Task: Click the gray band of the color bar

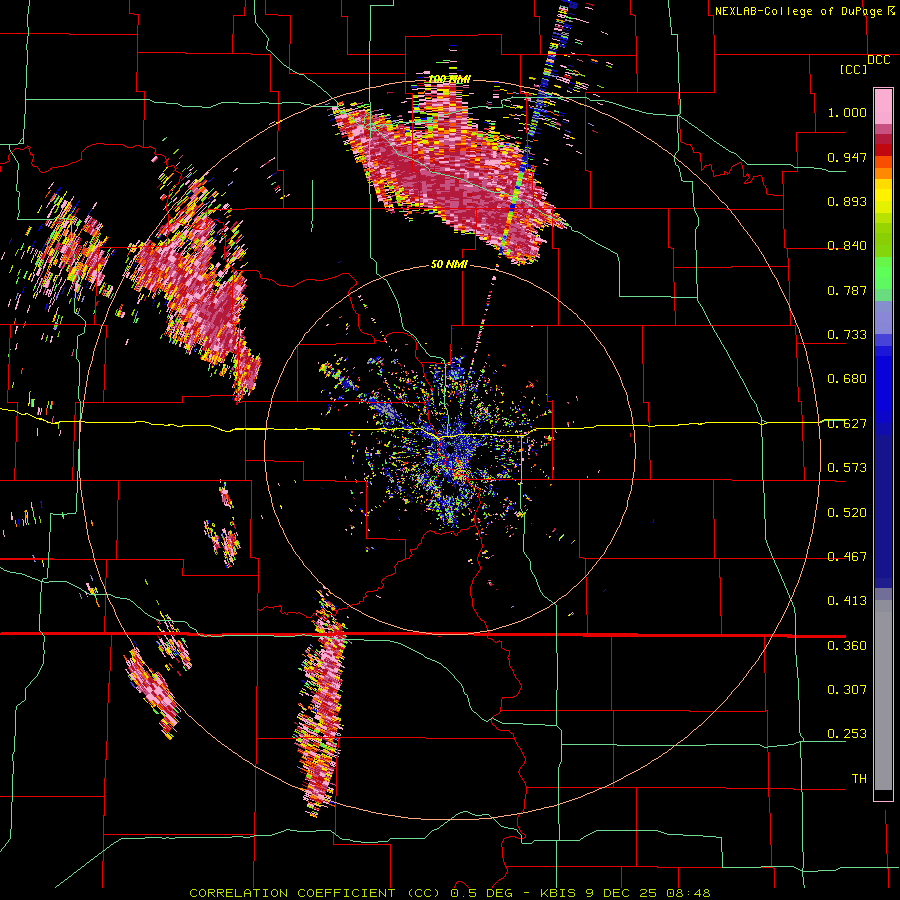Action: coord(883,695)
